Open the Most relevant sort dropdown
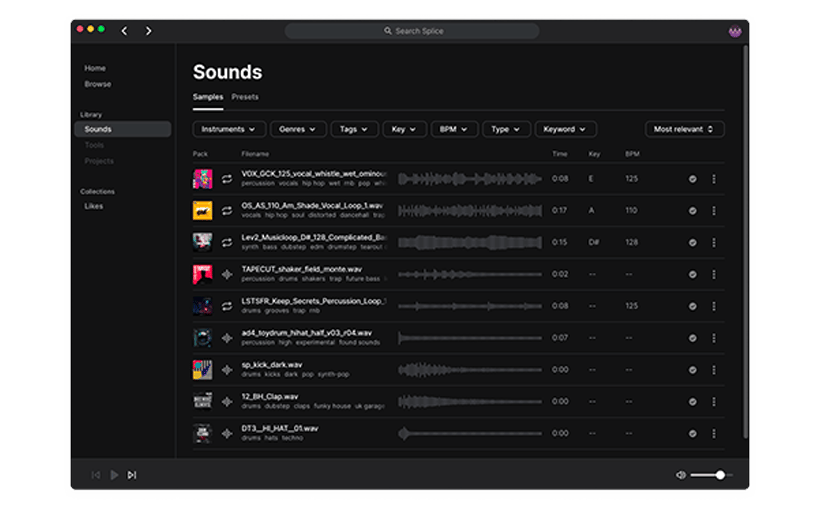This screenshot has width=821, height=510. click(x=684, y=129)
